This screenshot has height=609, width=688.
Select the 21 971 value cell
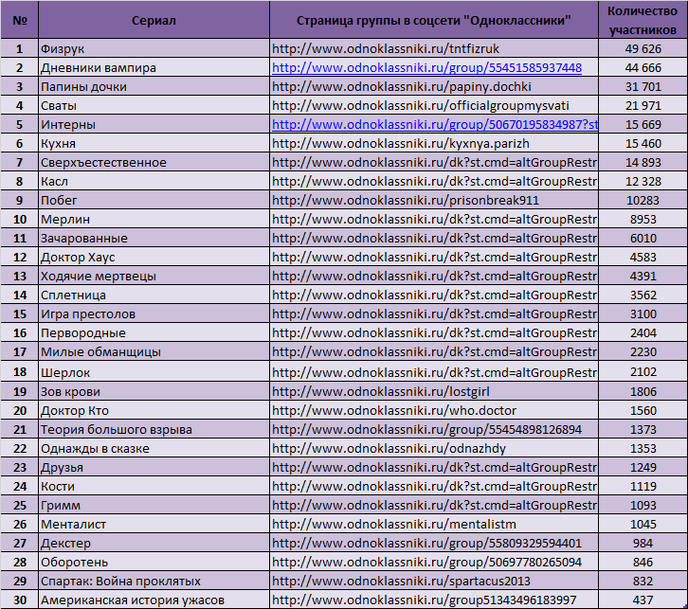tap(643, 105)
